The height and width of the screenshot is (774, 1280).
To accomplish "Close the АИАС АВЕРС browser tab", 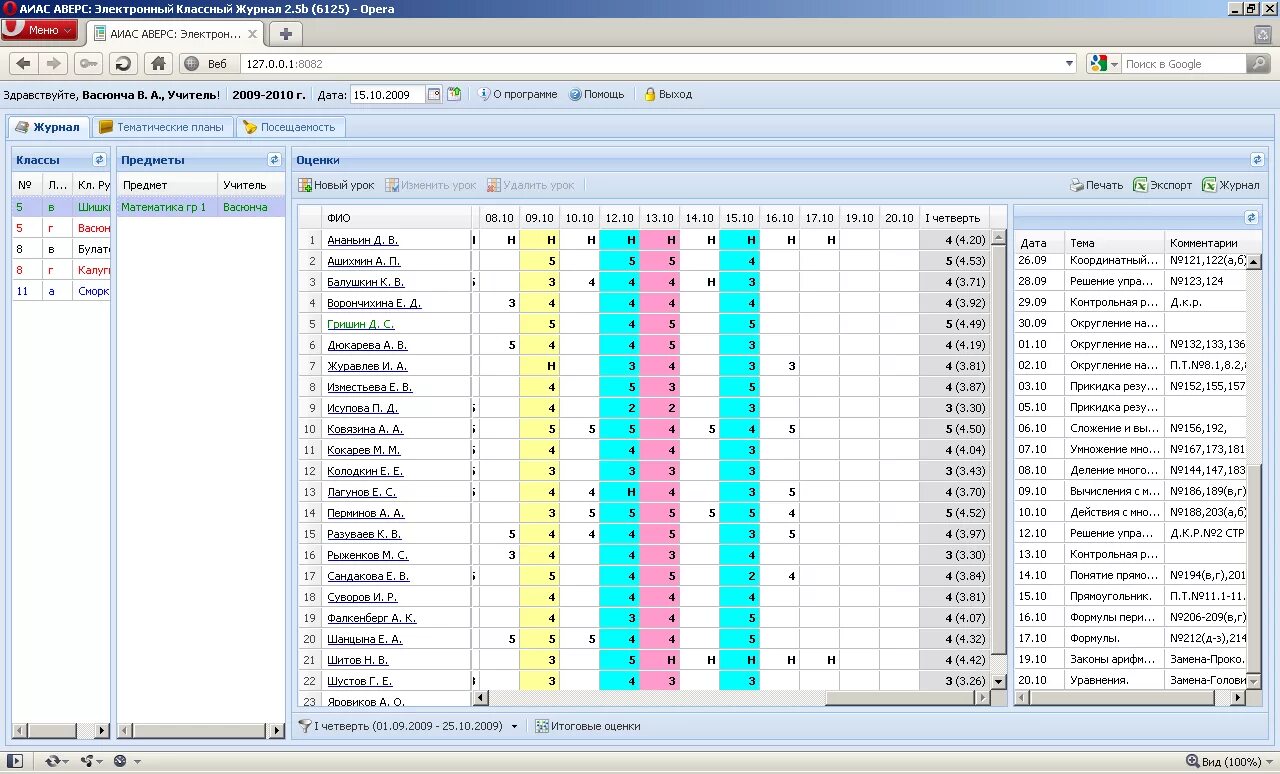I will pos(252,34).
